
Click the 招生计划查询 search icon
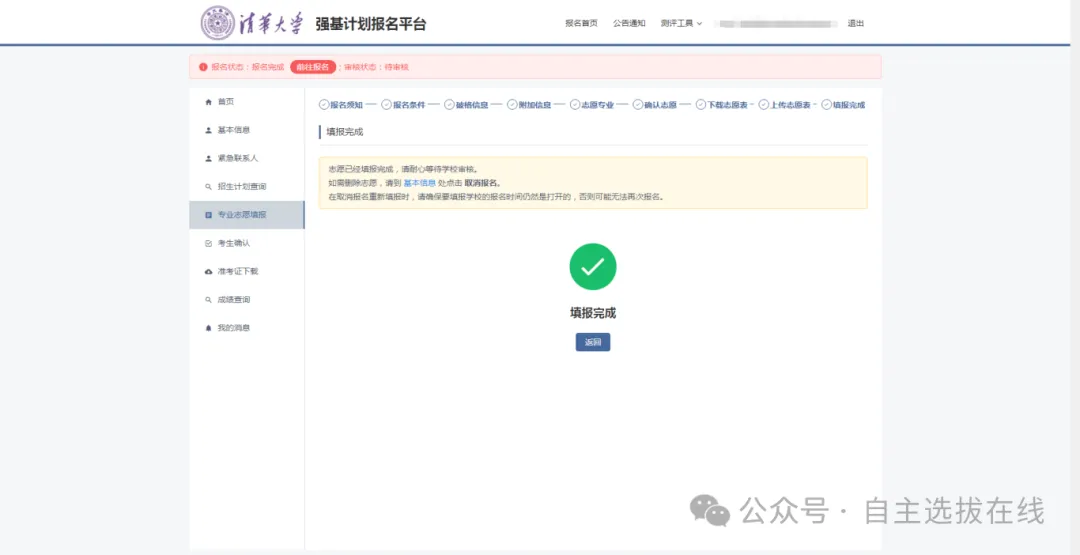point(208,187)
